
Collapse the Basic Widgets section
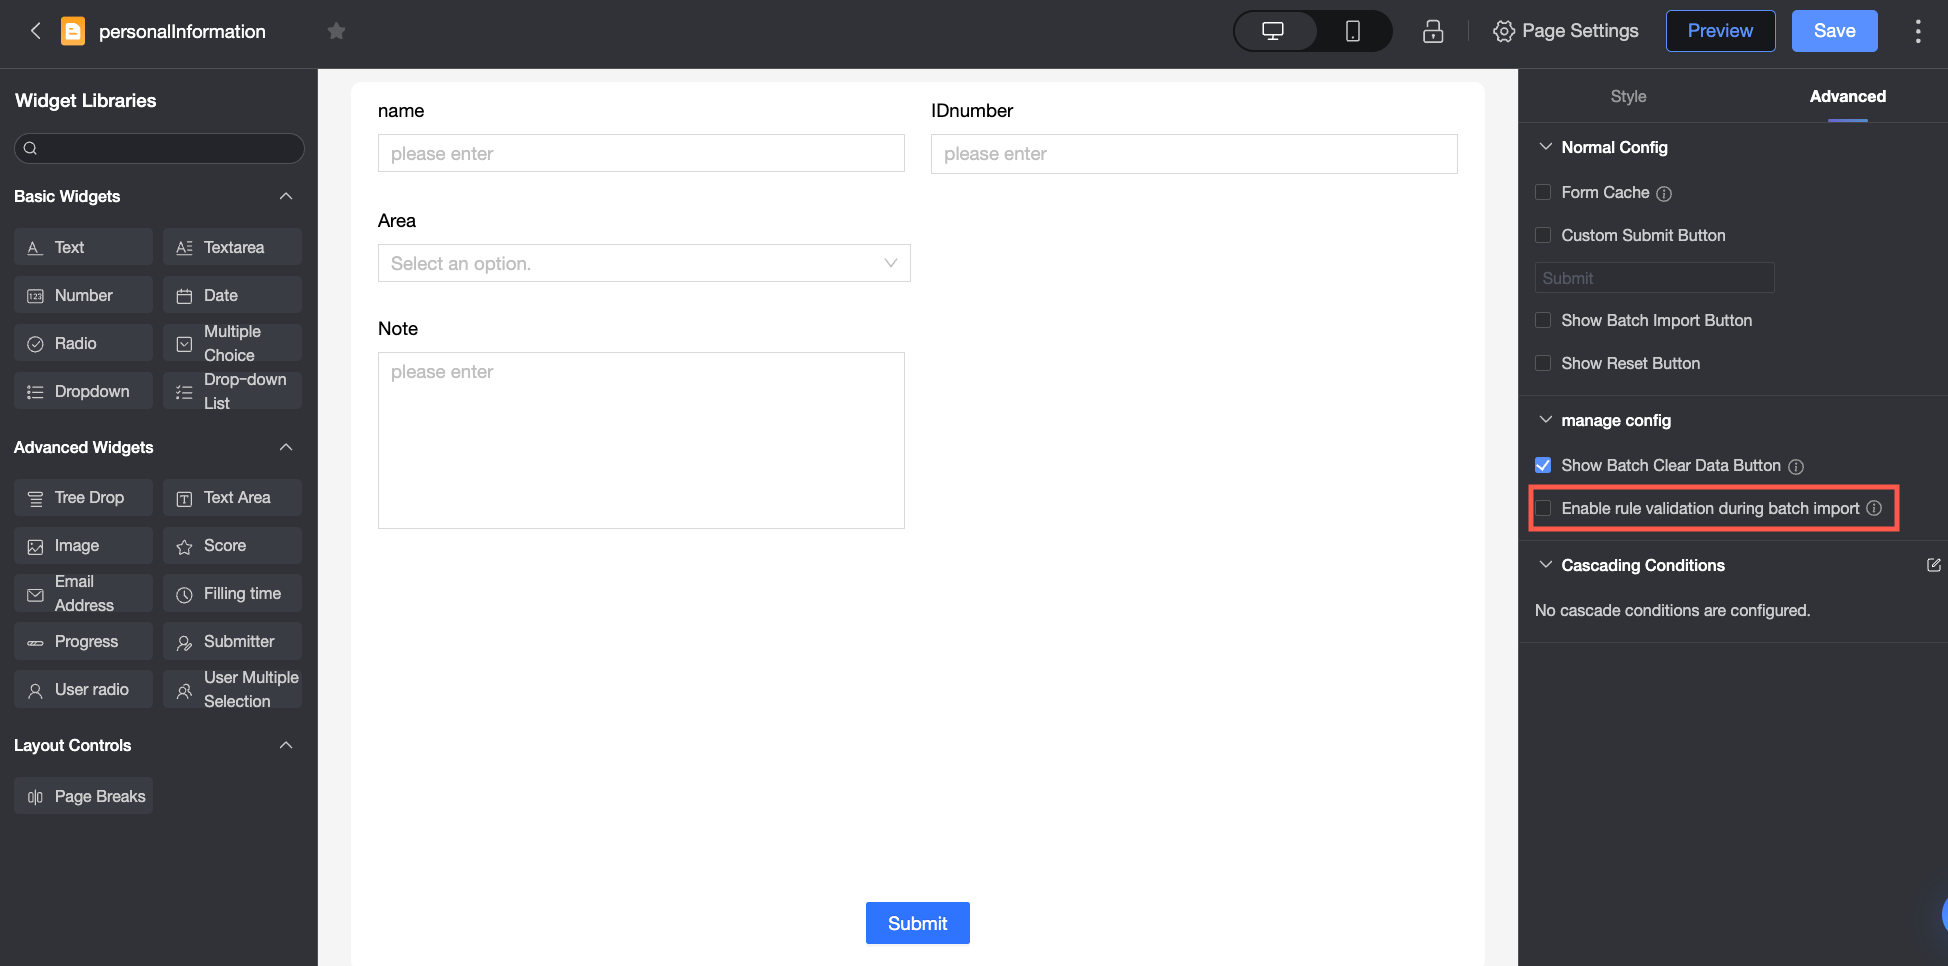(286, 196)
